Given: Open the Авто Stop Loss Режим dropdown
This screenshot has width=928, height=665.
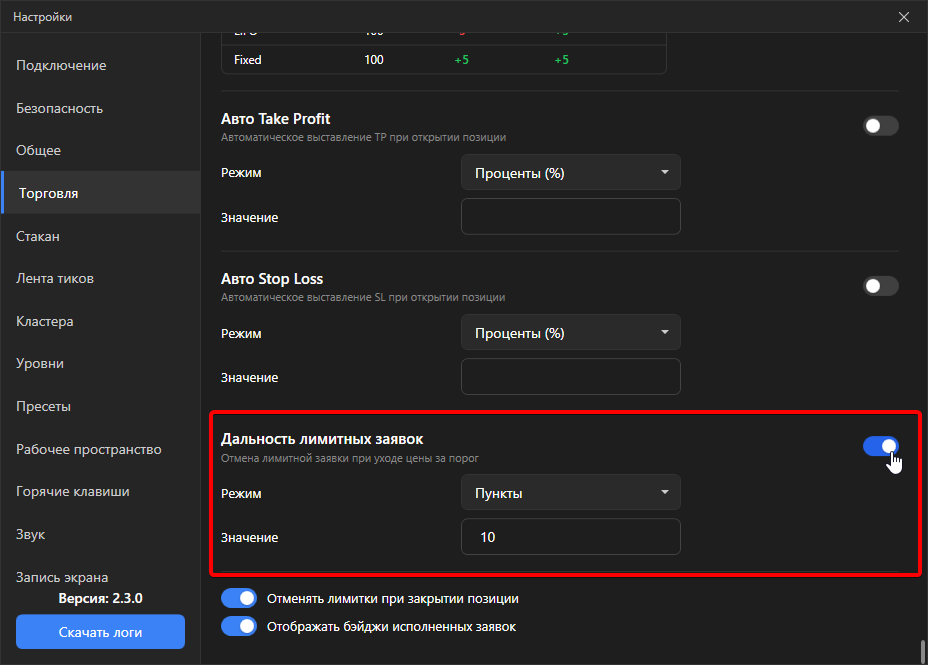Looking at the screenshot, I should click(571, 333).
